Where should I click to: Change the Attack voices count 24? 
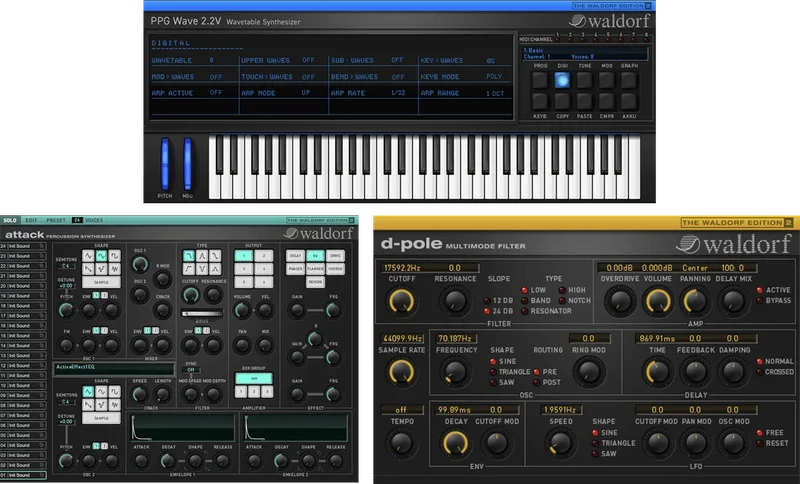(77, 220)
